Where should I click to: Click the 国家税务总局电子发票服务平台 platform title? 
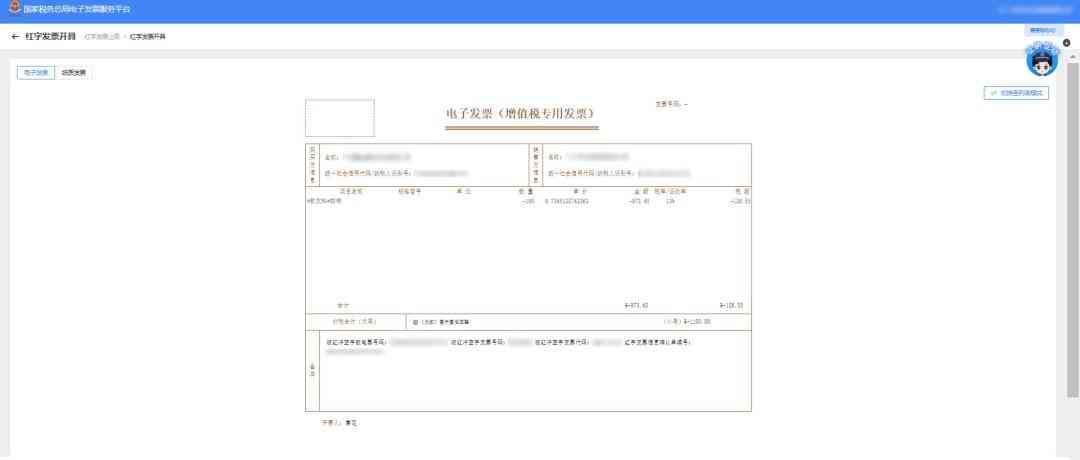tap(76, 10)
